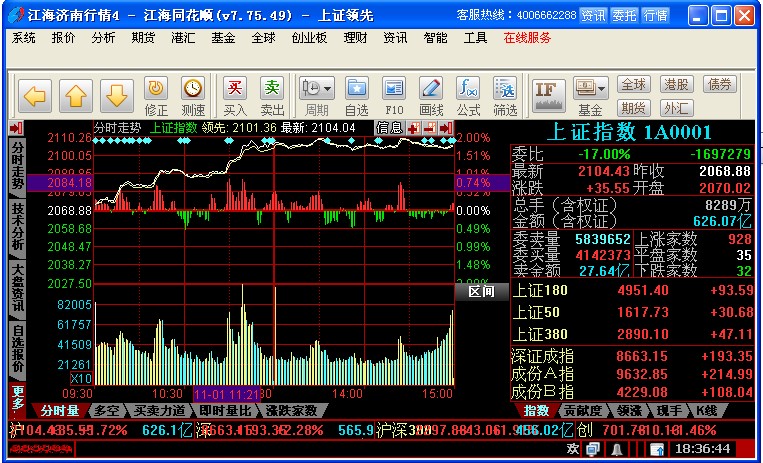Switch to the 分时量 tab

pyautogui.click(x=60, y=410)
